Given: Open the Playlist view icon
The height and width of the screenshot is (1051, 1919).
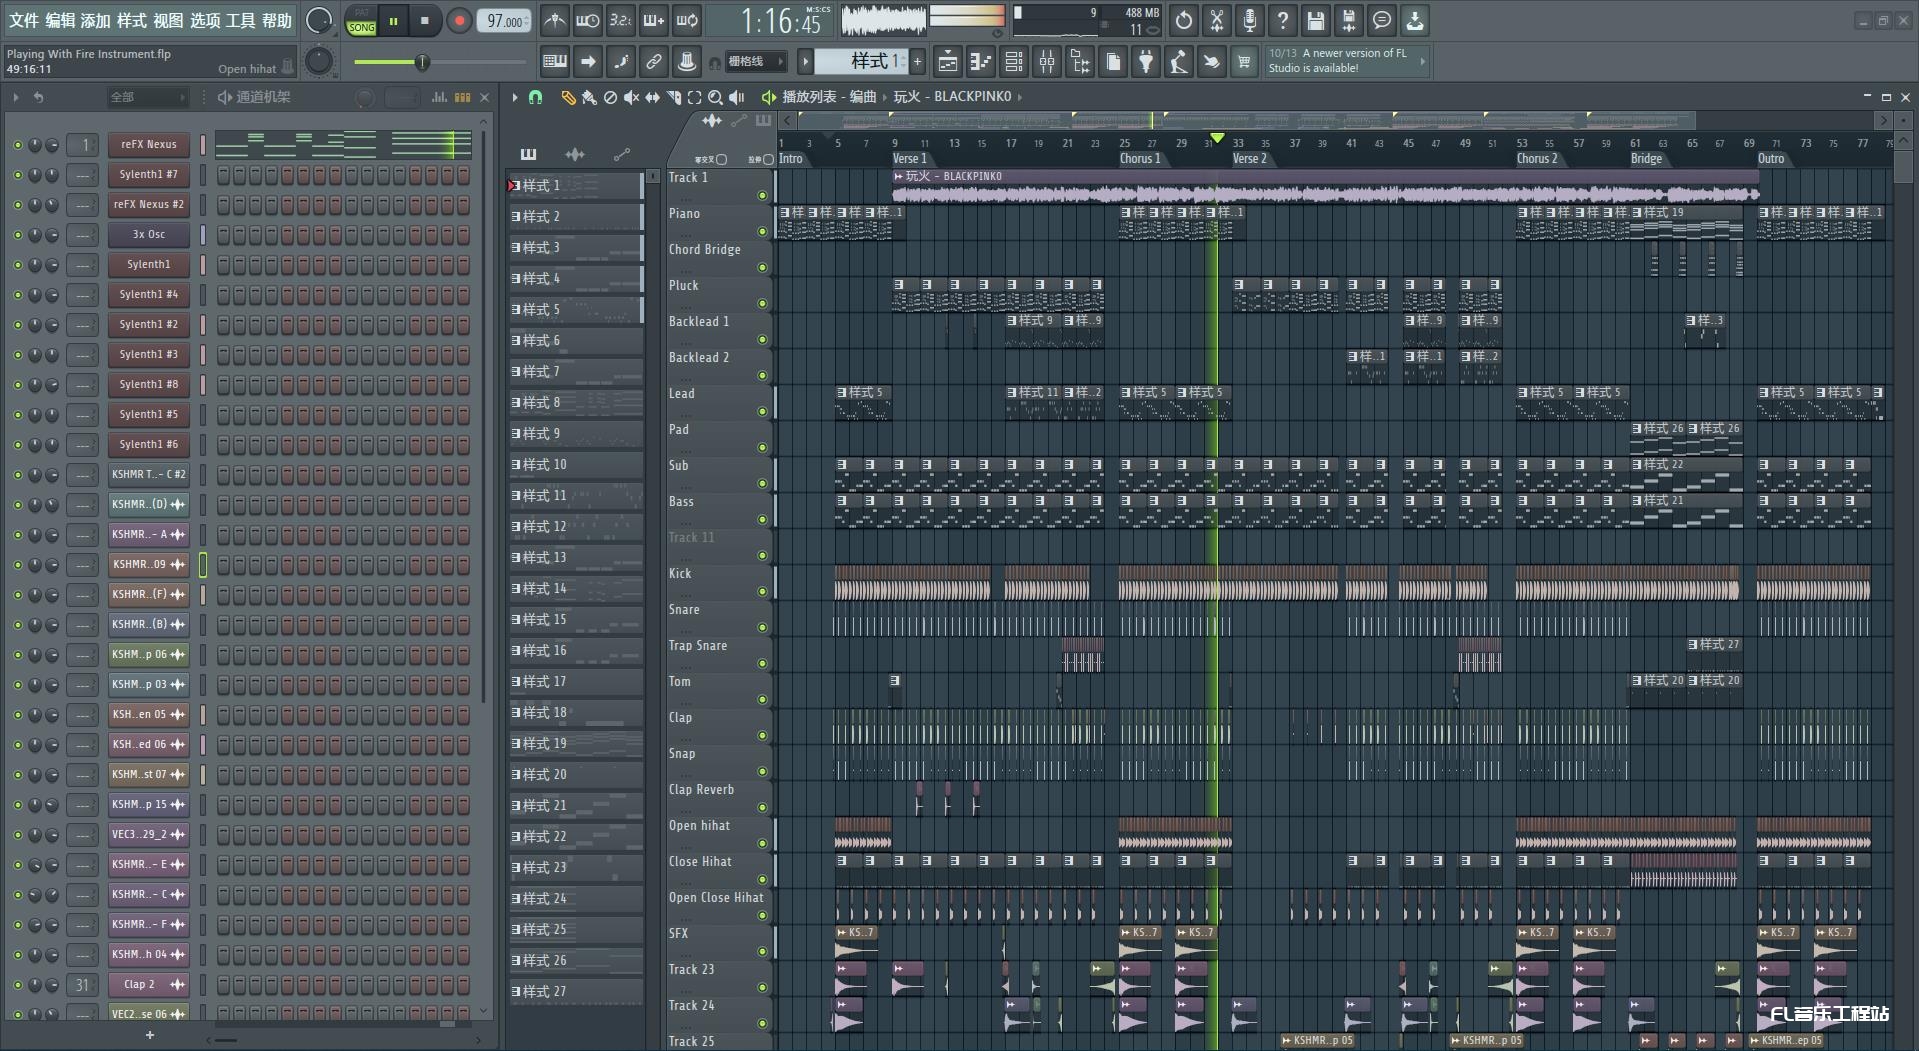Looking at the screenshot, I should [948, 62].
